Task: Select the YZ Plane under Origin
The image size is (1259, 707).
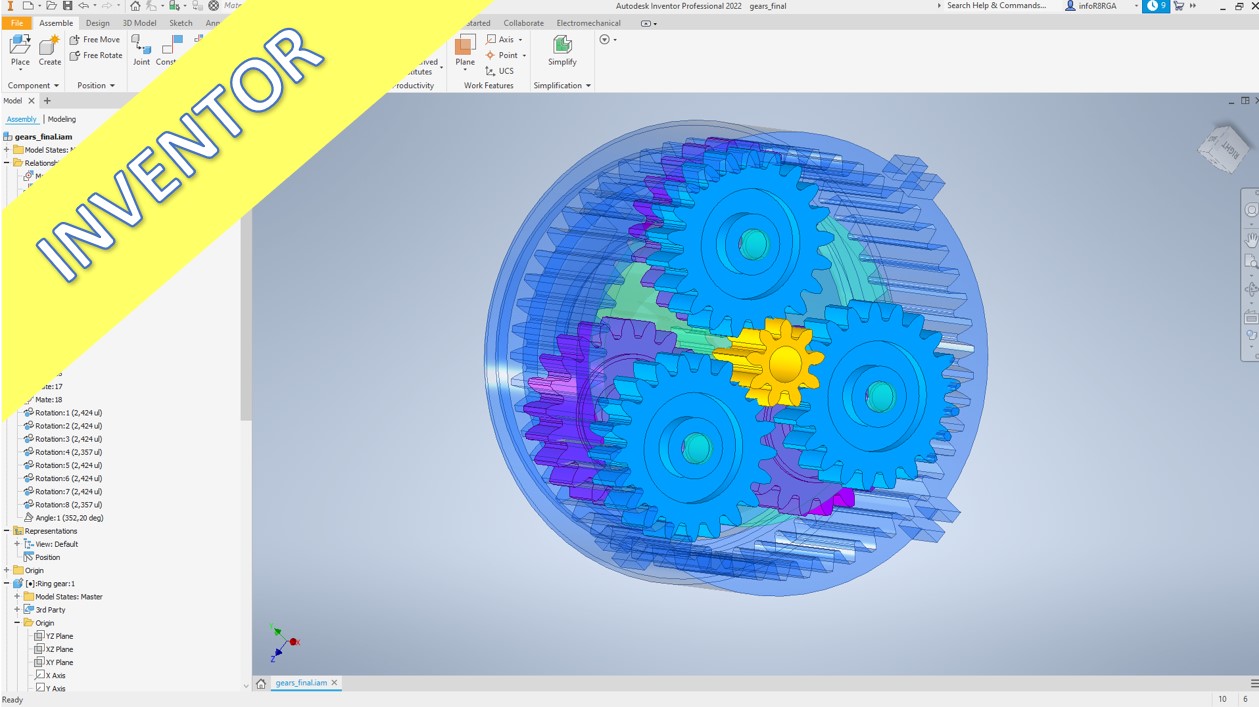Action: (53, 636)
